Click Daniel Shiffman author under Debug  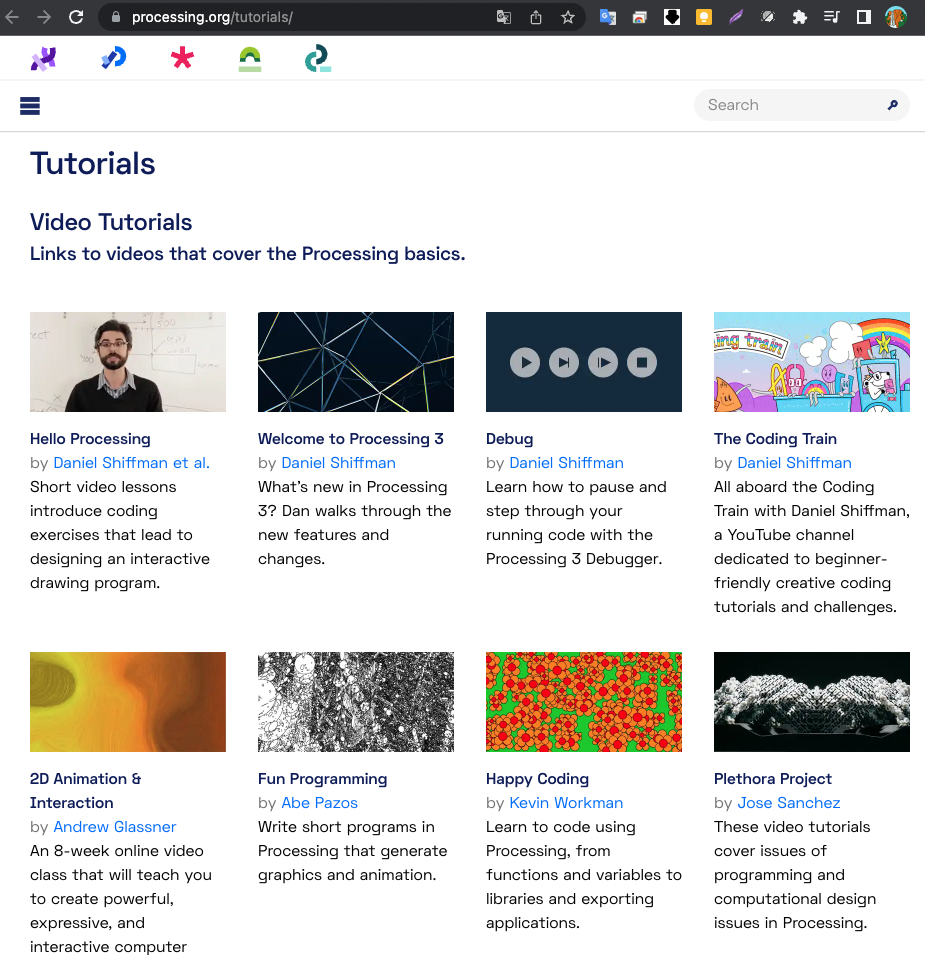(566, 463)
